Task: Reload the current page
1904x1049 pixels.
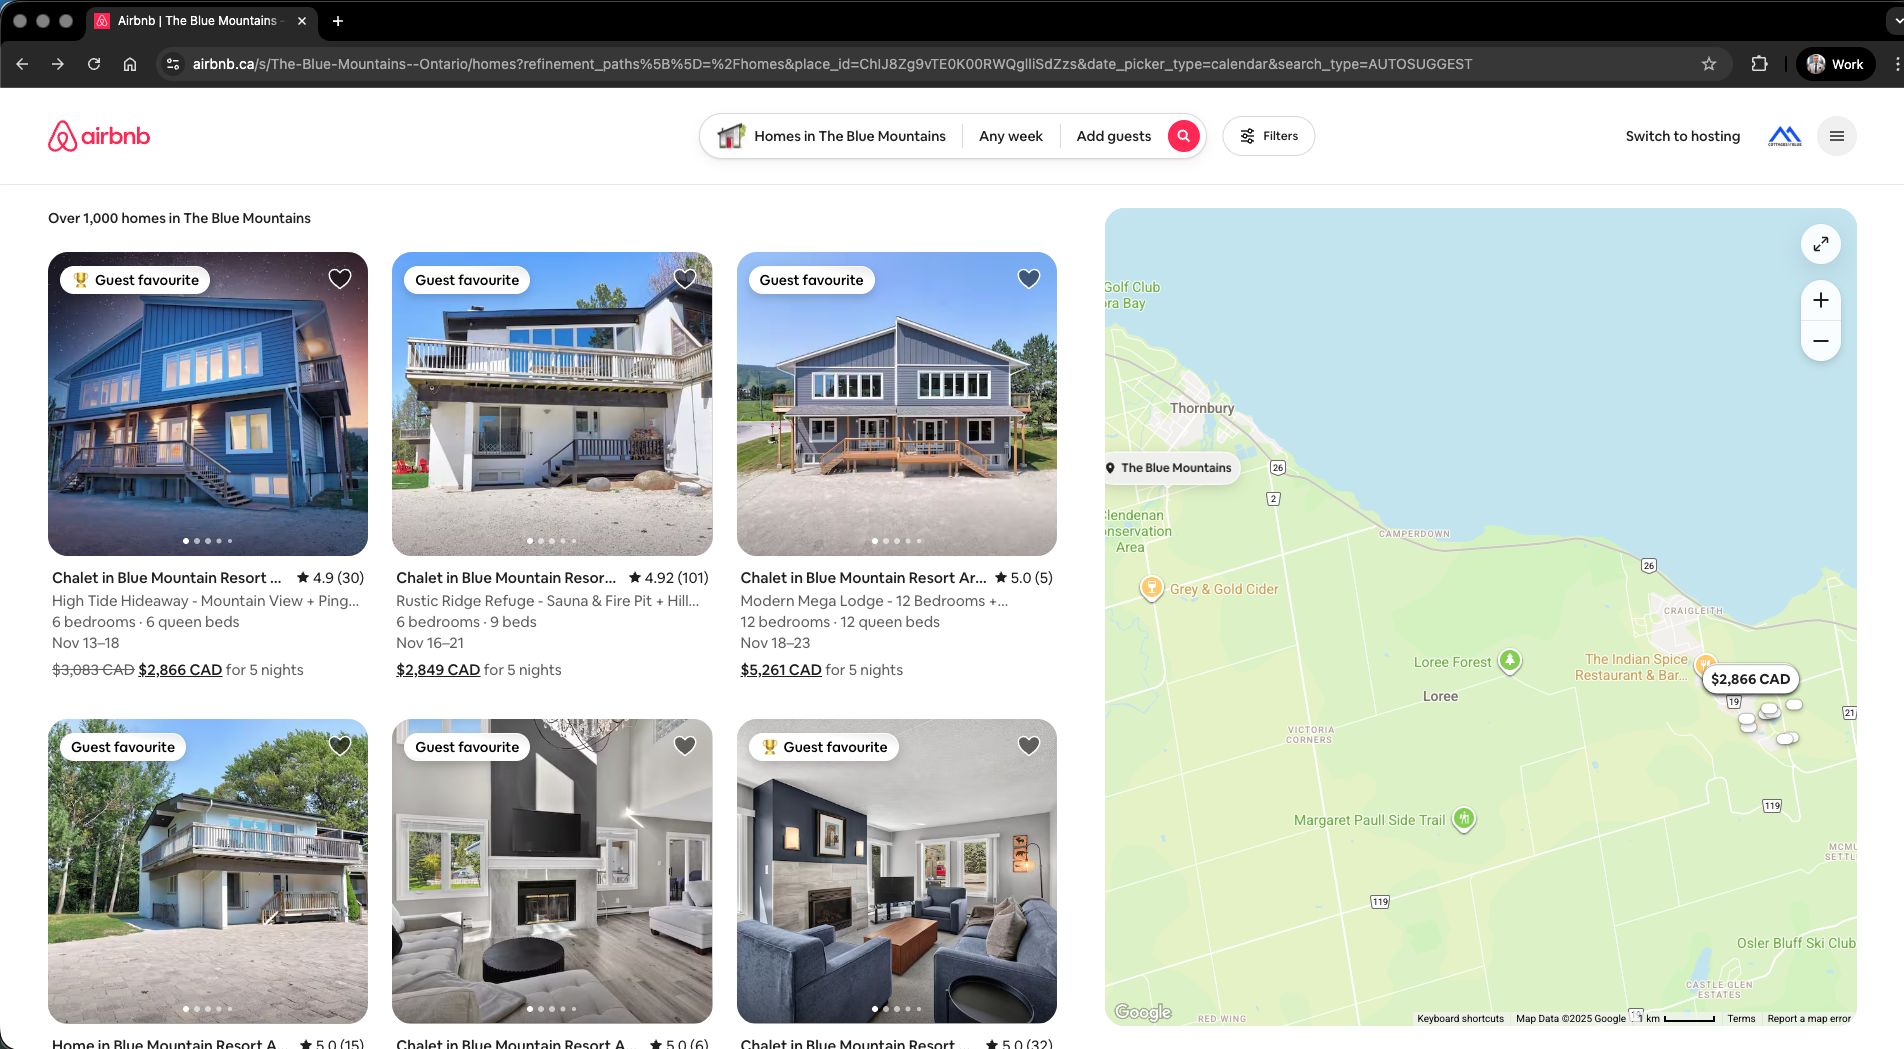Action: pos(94,64)
